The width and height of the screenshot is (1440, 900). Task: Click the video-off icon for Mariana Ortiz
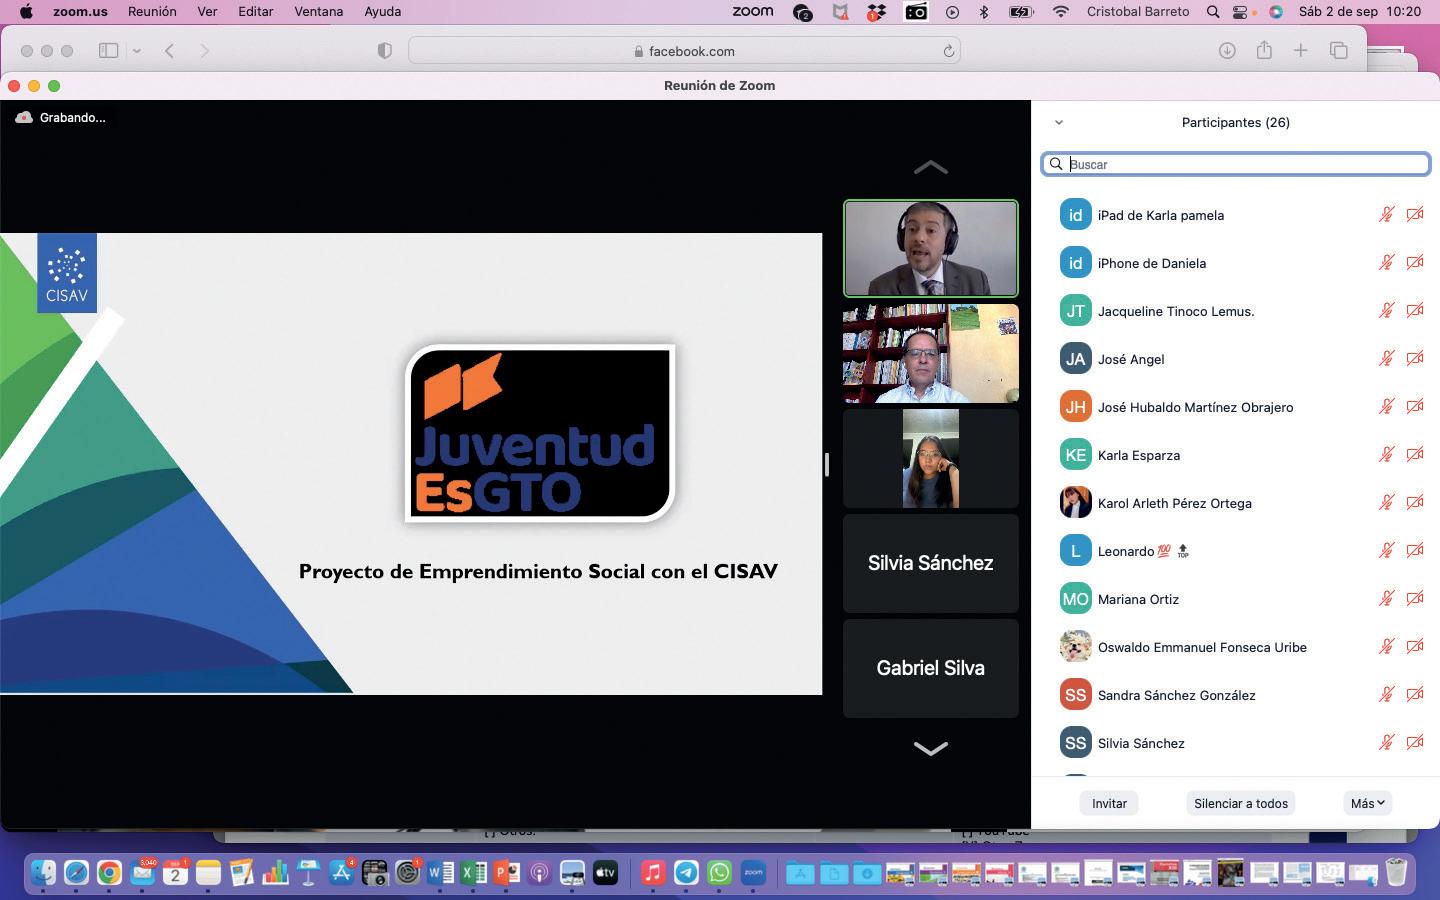tap(1415, 599)
